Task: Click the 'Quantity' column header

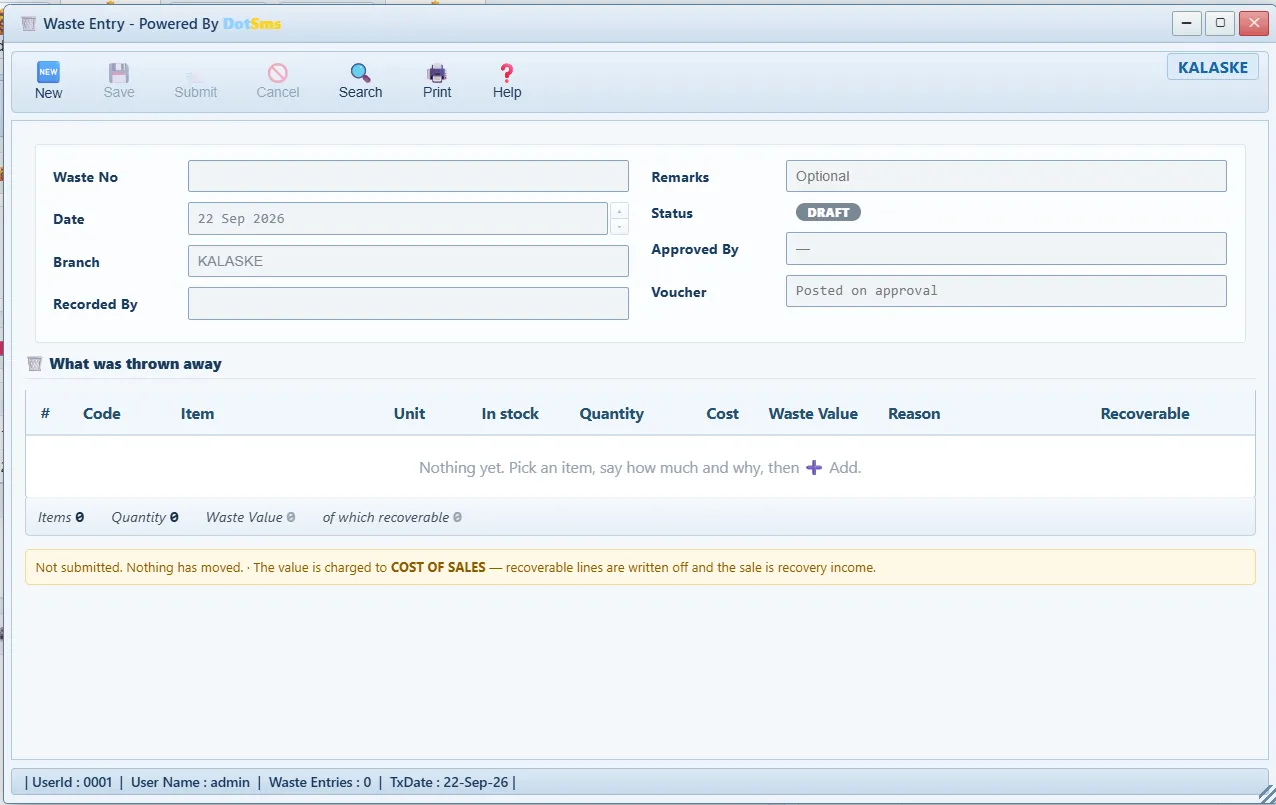Action: [x=611, y=414]
